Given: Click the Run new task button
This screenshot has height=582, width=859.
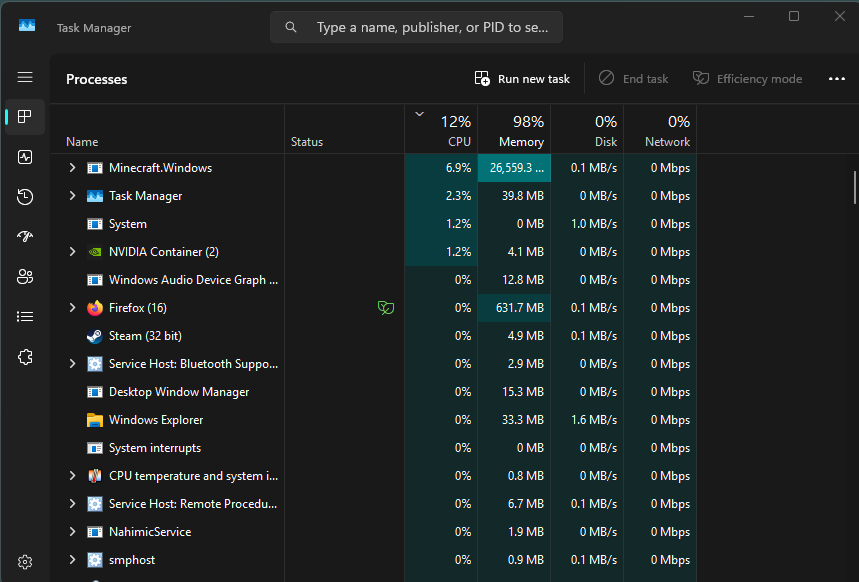Looking at the screenshot, I should point(522,79).
